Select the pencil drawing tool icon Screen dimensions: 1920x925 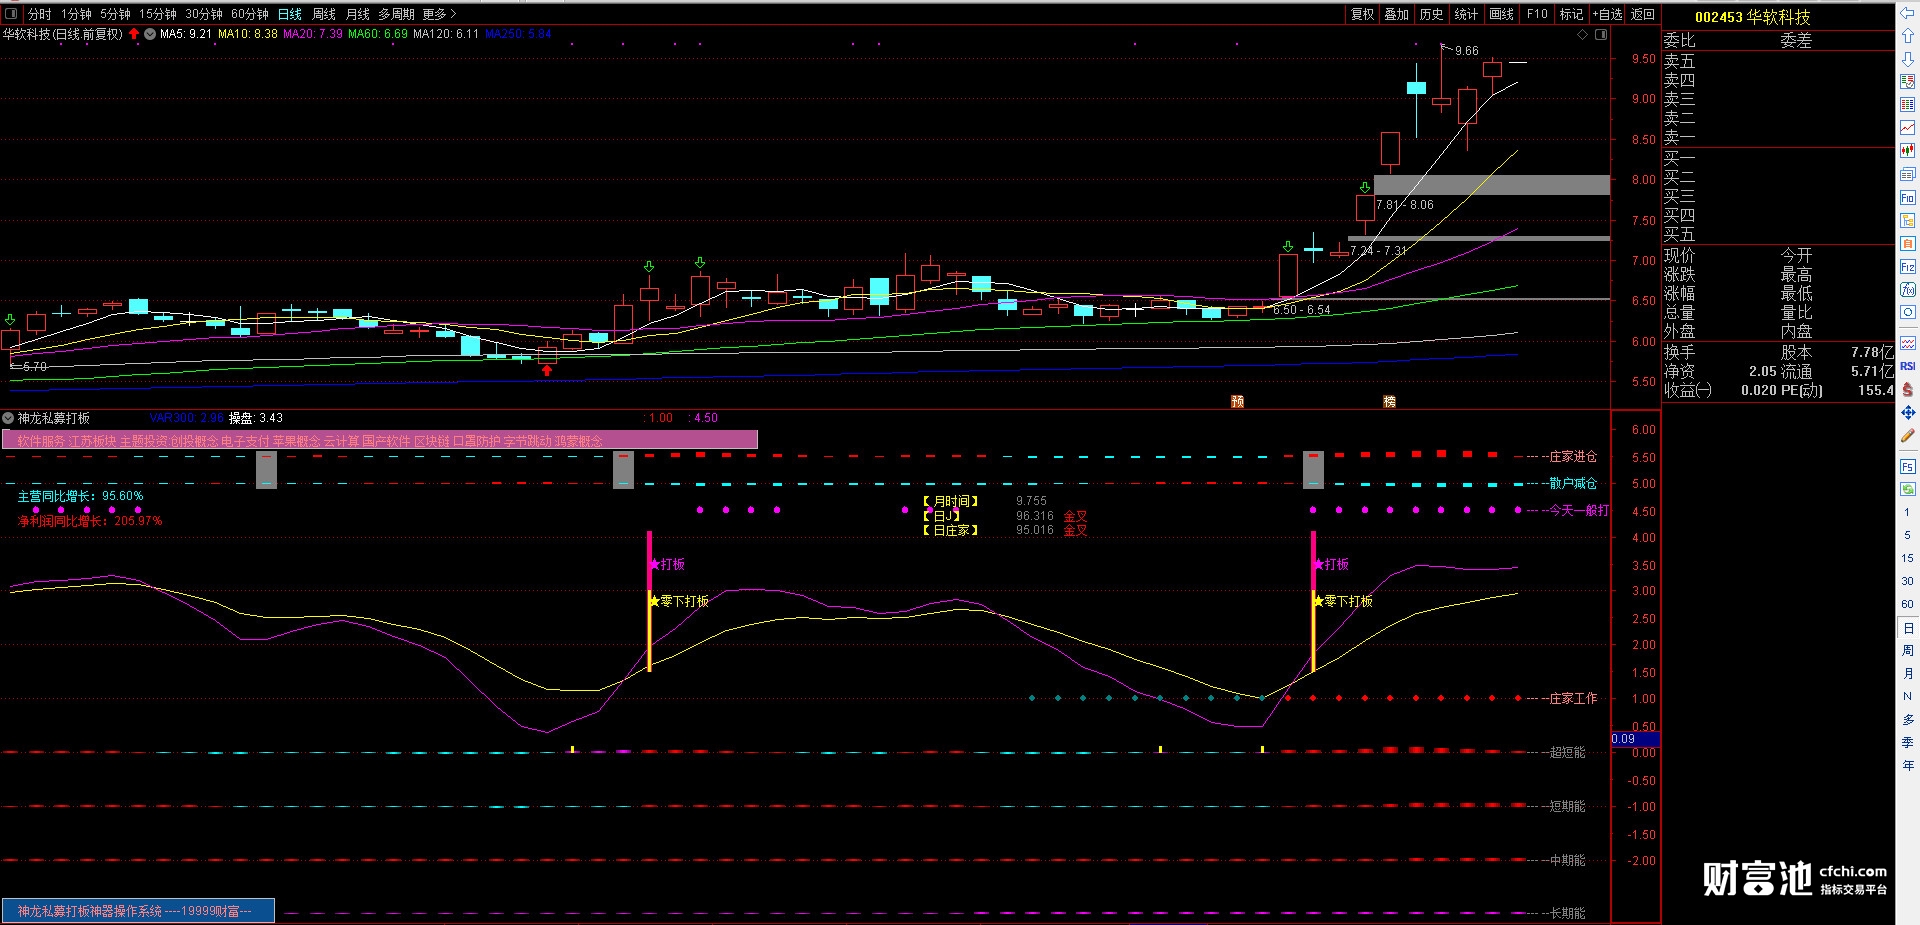click(1907, 436)
